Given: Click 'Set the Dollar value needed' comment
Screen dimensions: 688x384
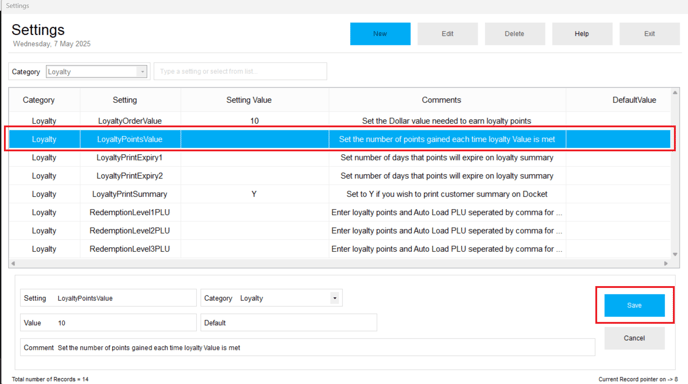Looking at the screenshot, I should [x=446, y=121].
